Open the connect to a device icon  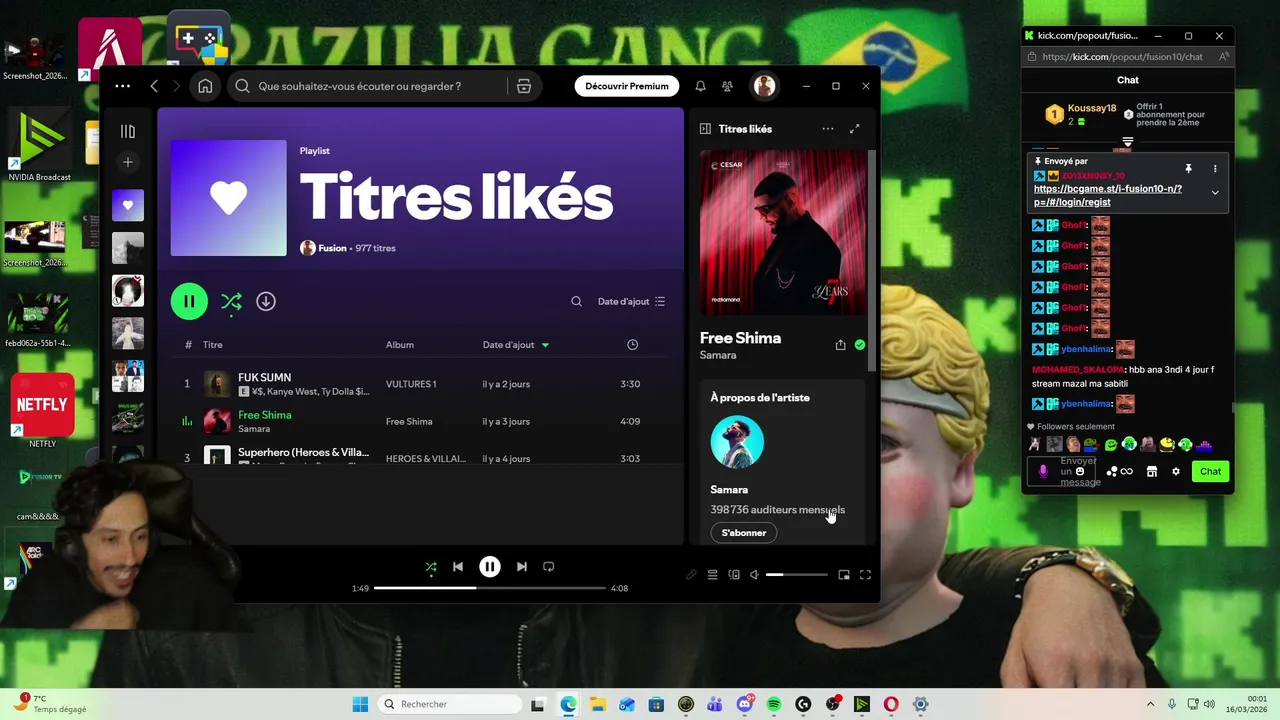click(734, 575)
